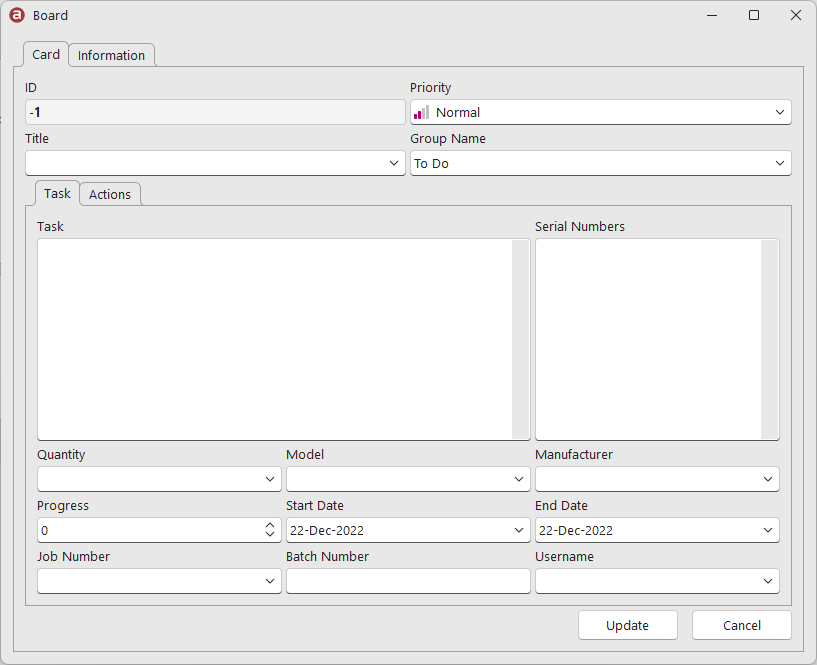Expand the Group Name dropdown
The image size is (817, 665).
[x=779, y=163]
